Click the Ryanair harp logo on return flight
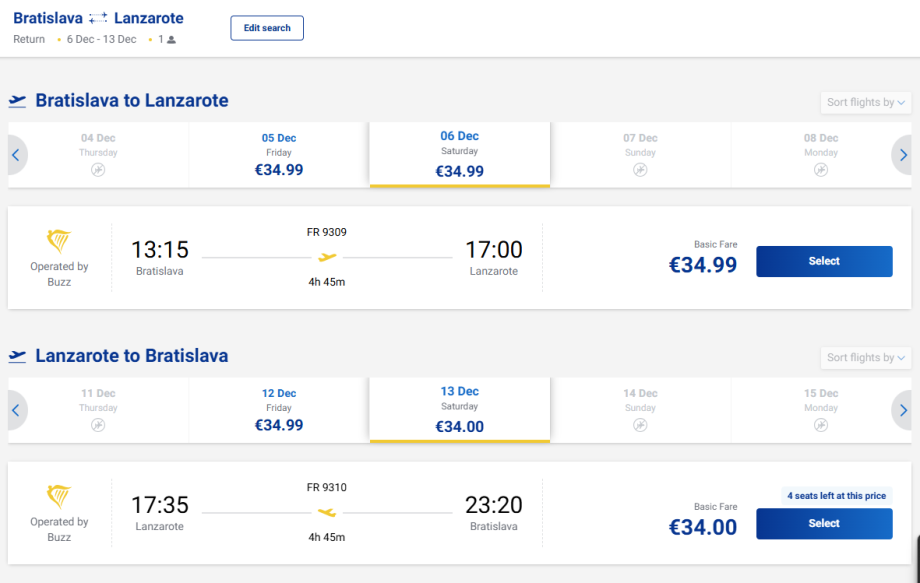Screen dimensions: 920x583 pyautogui.click(x=59, y=497)
